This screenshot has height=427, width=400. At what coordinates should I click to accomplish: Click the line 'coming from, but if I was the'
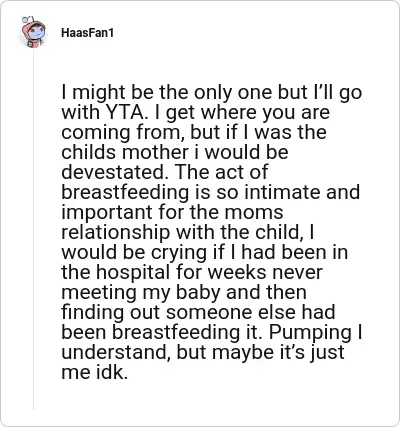click(194, 132)
